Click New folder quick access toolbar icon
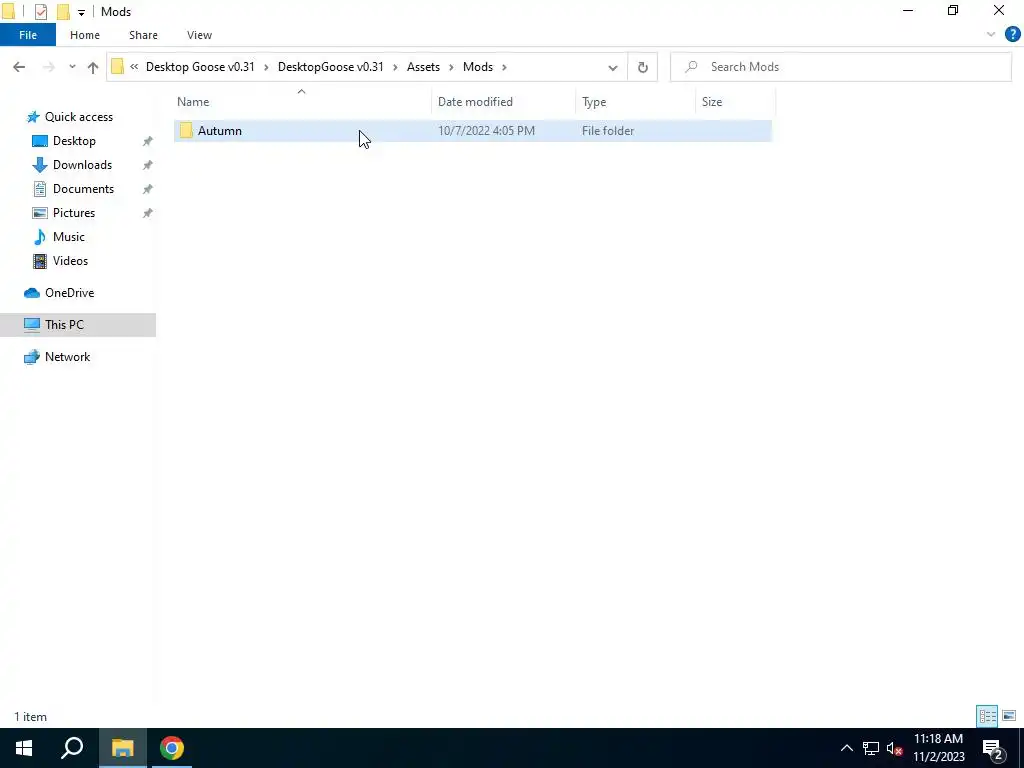Screen dimensions: 1024x768 pyautogui.click(x=63, y=12)
